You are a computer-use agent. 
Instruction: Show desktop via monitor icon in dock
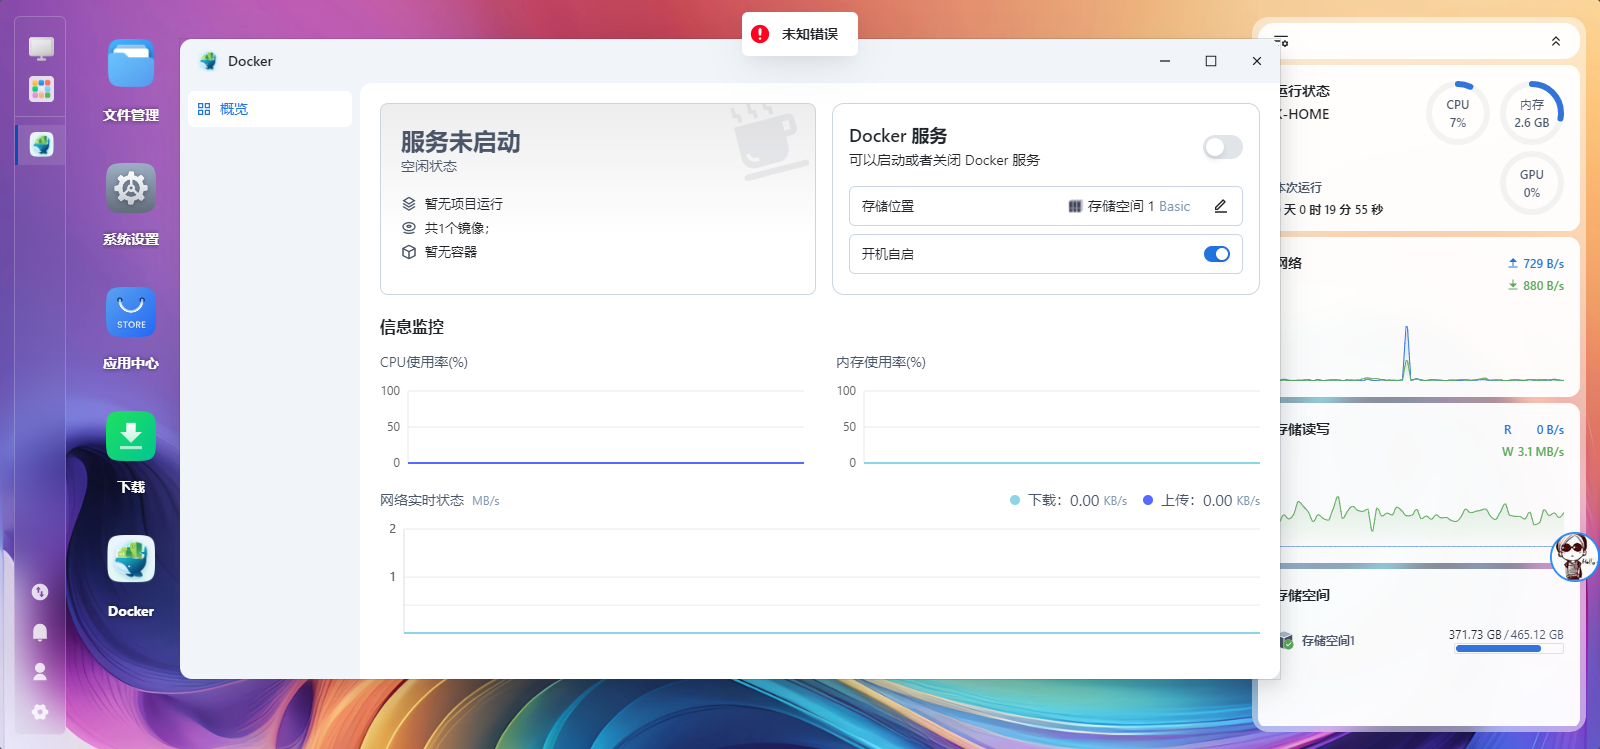(41, 48)
